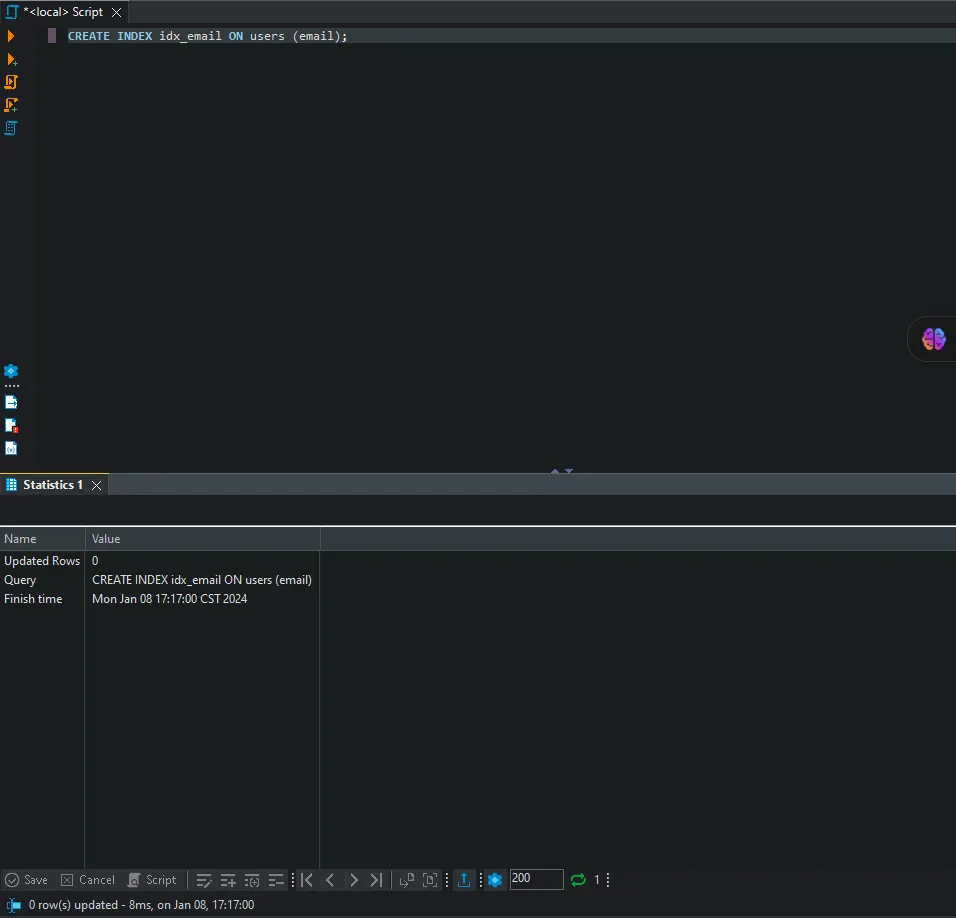Click the fetch size field showing 200
Viewport: 956px width, 918px height.
pos(536,880)
